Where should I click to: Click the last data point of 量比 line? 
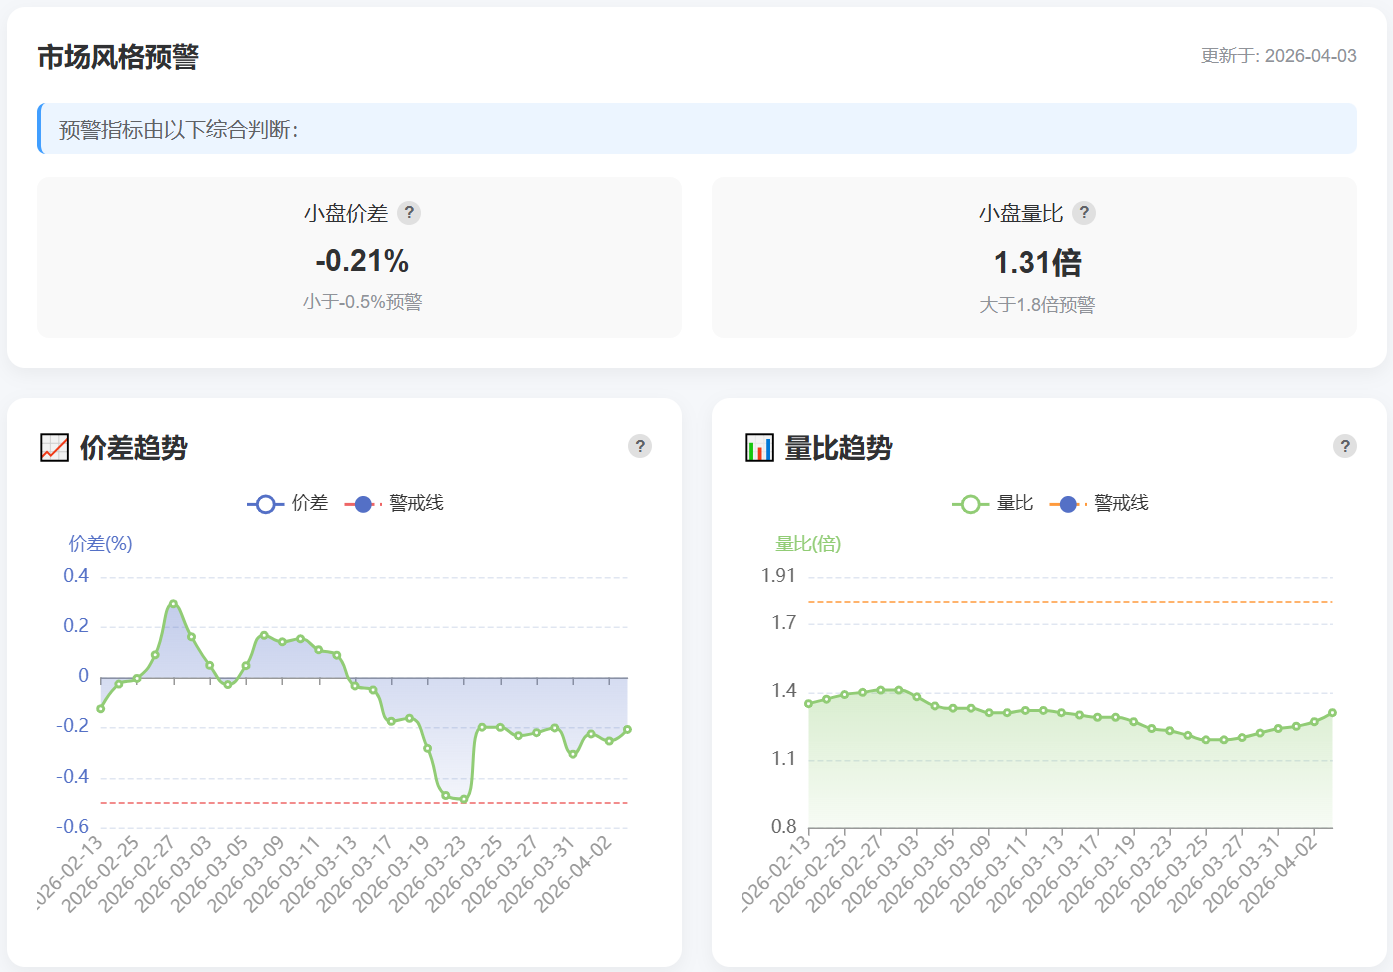(1333, 713)
